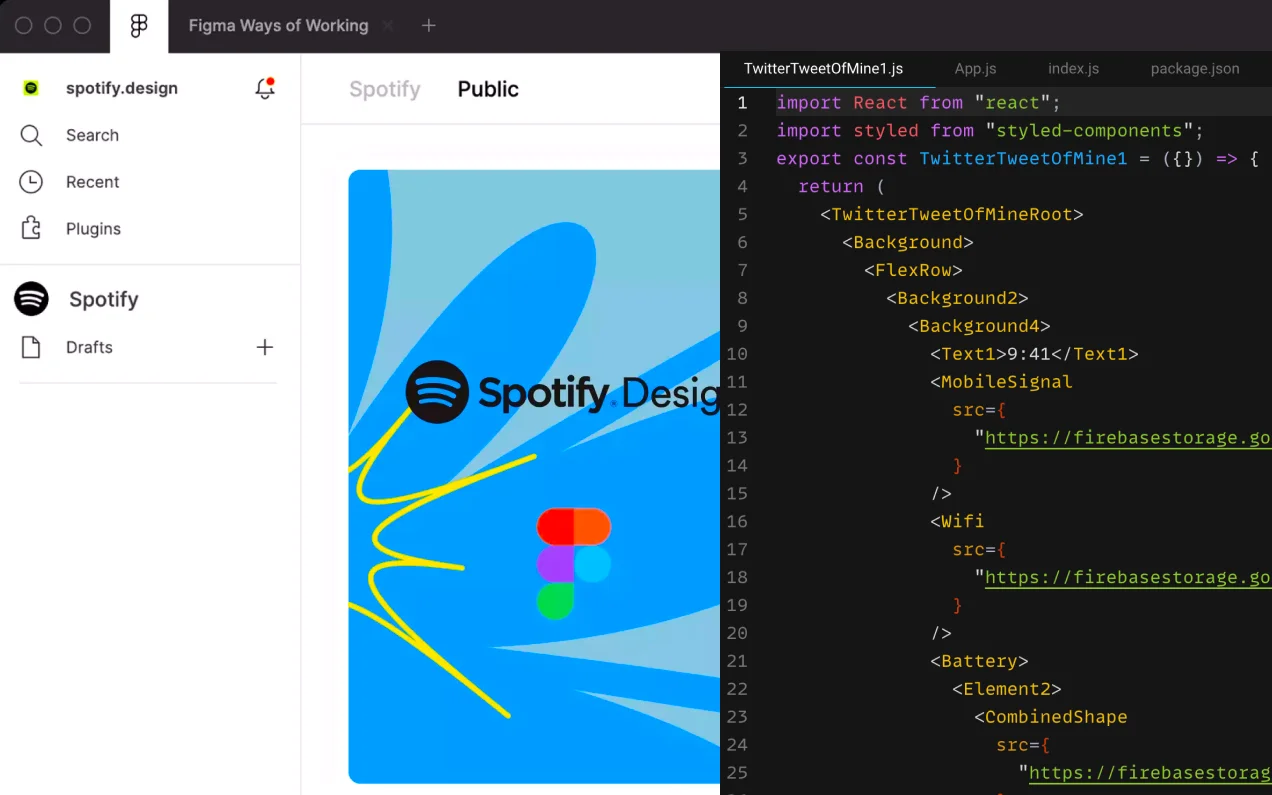Open the Figma home logo tab

point(139,26)
